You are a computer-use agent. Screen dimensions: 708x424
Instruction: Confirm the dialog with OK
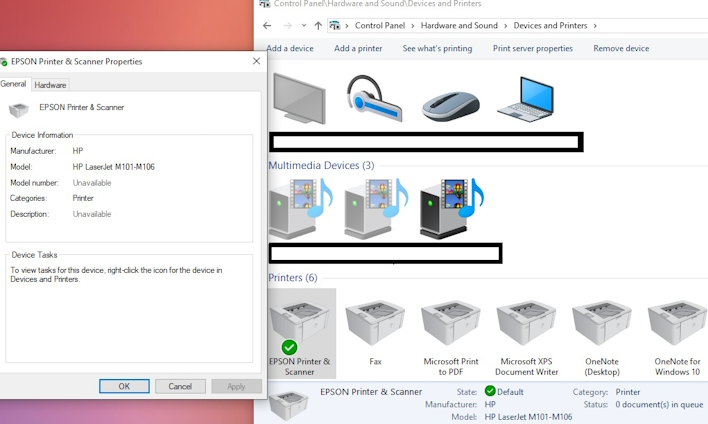pyautogui.click(x=124, y=386)
